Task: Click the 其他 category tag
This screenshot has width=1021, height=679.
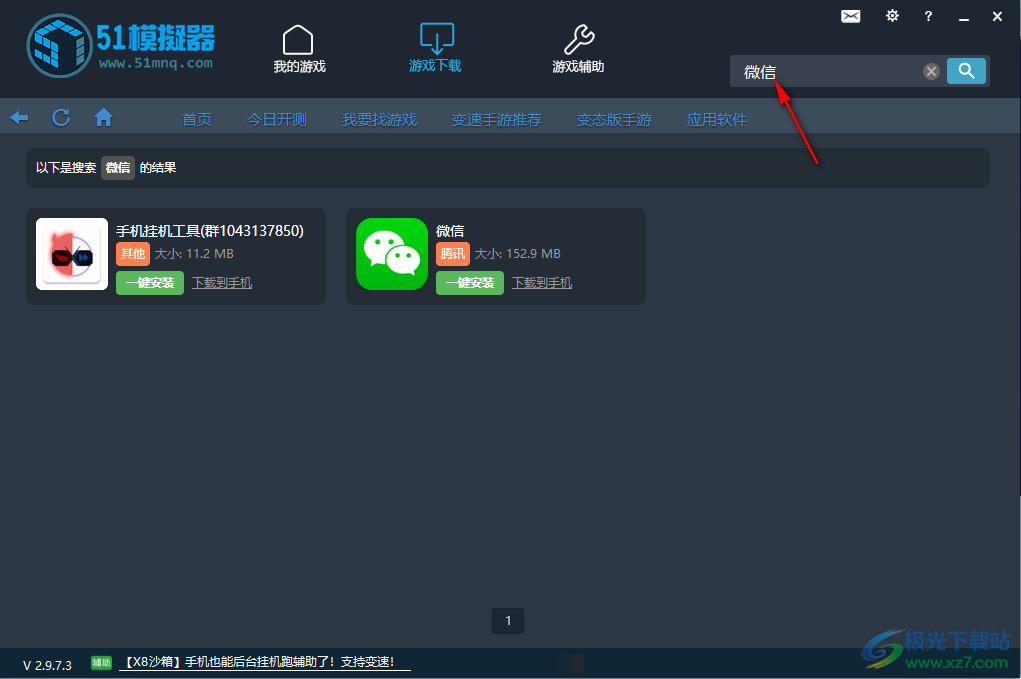Action: (133, 253)
